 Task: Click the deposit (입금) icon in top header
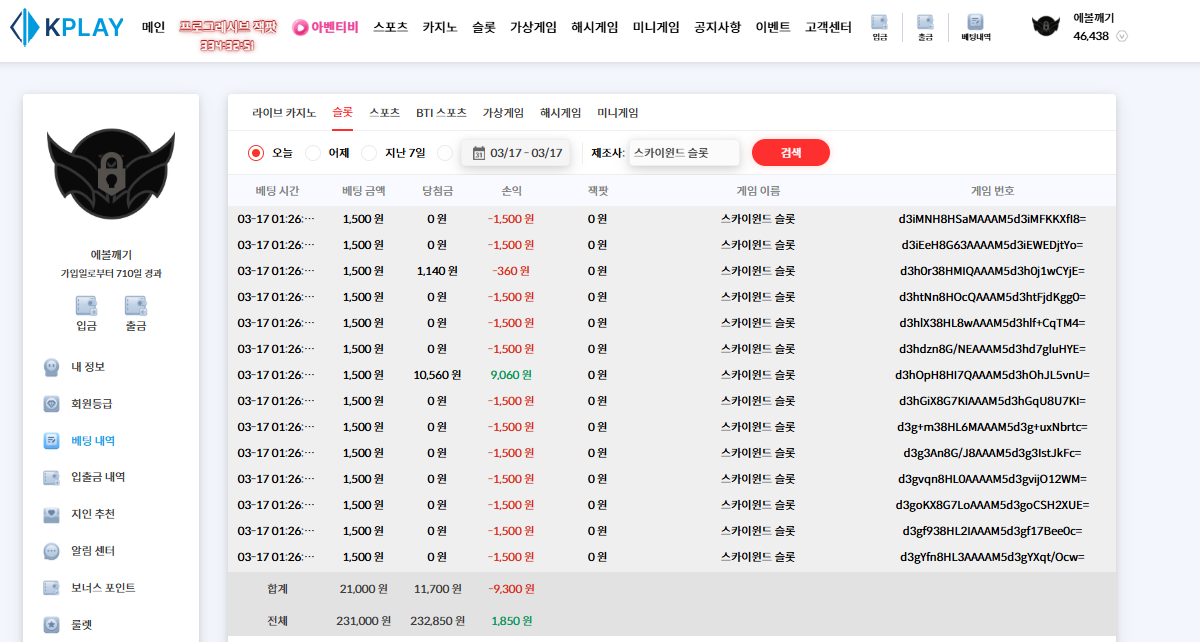tap(879, 22)
